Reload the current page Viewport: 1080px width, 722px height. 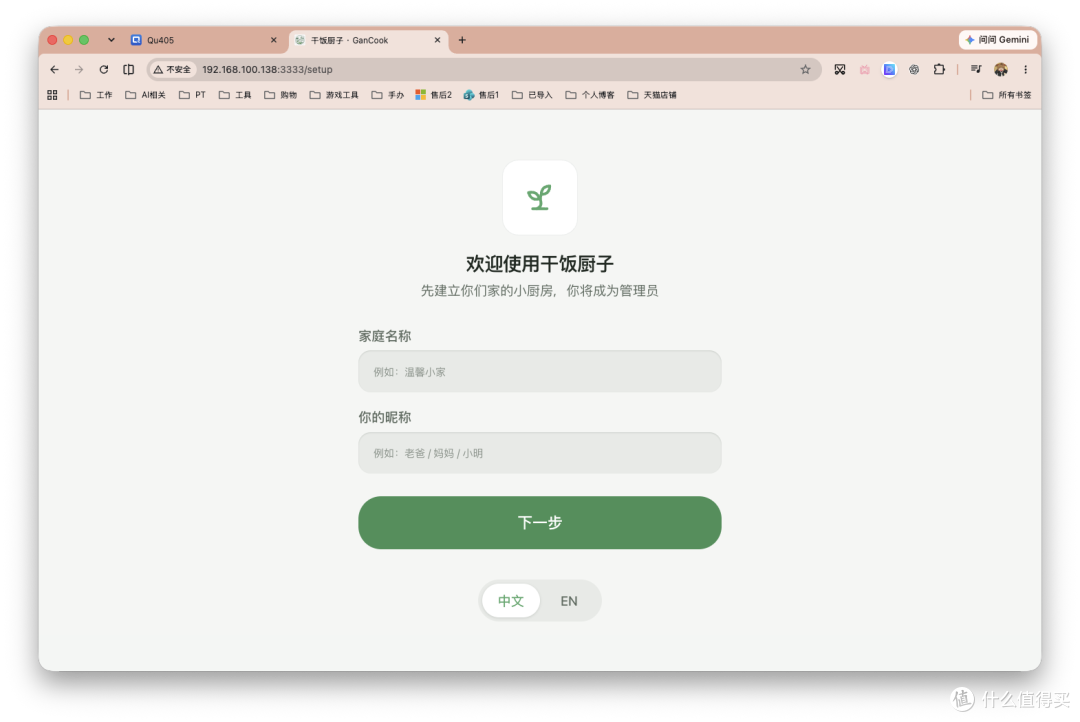click(x=104, y=70)
